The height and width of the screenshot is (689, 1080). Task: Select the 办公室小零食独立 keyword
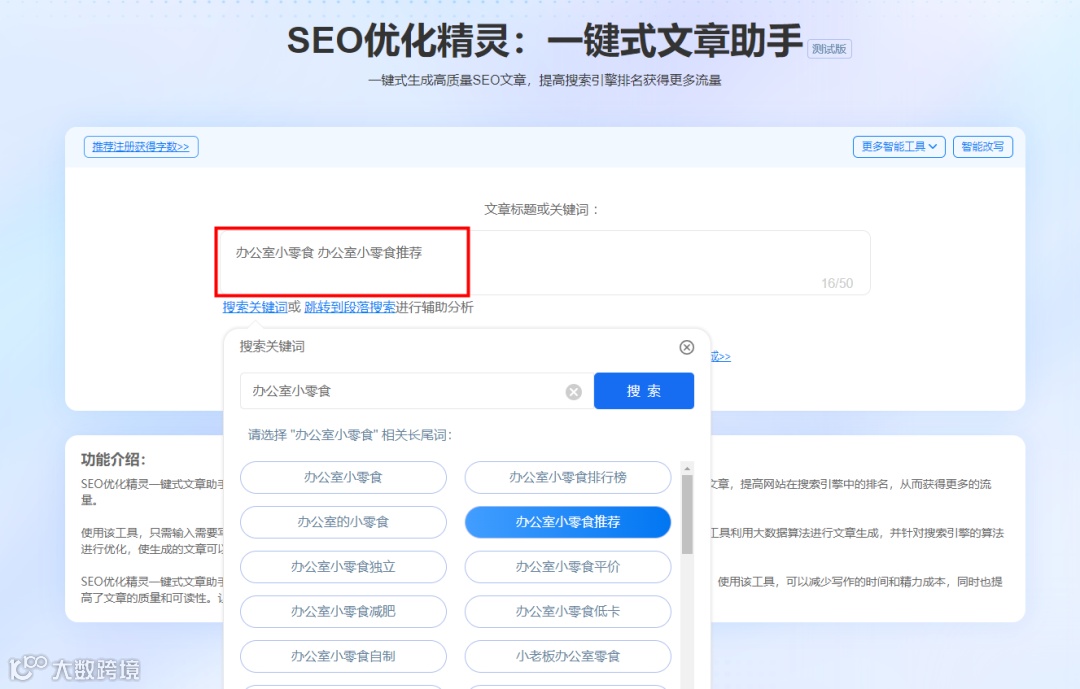pos(343,567)
